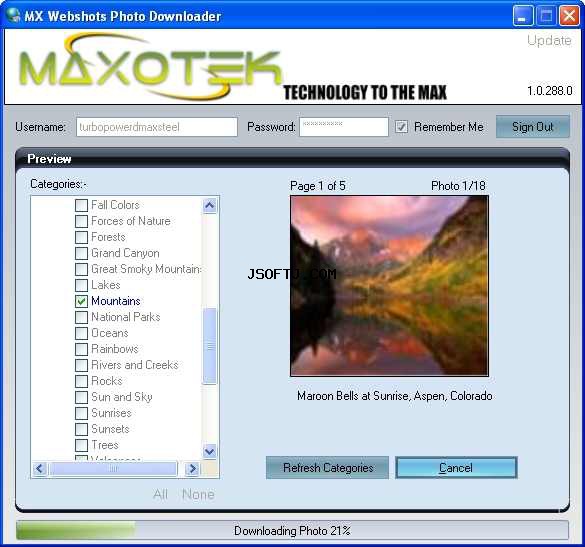Click the Username input field
Screen dimensions: 585x547
[x=157, y=127]
